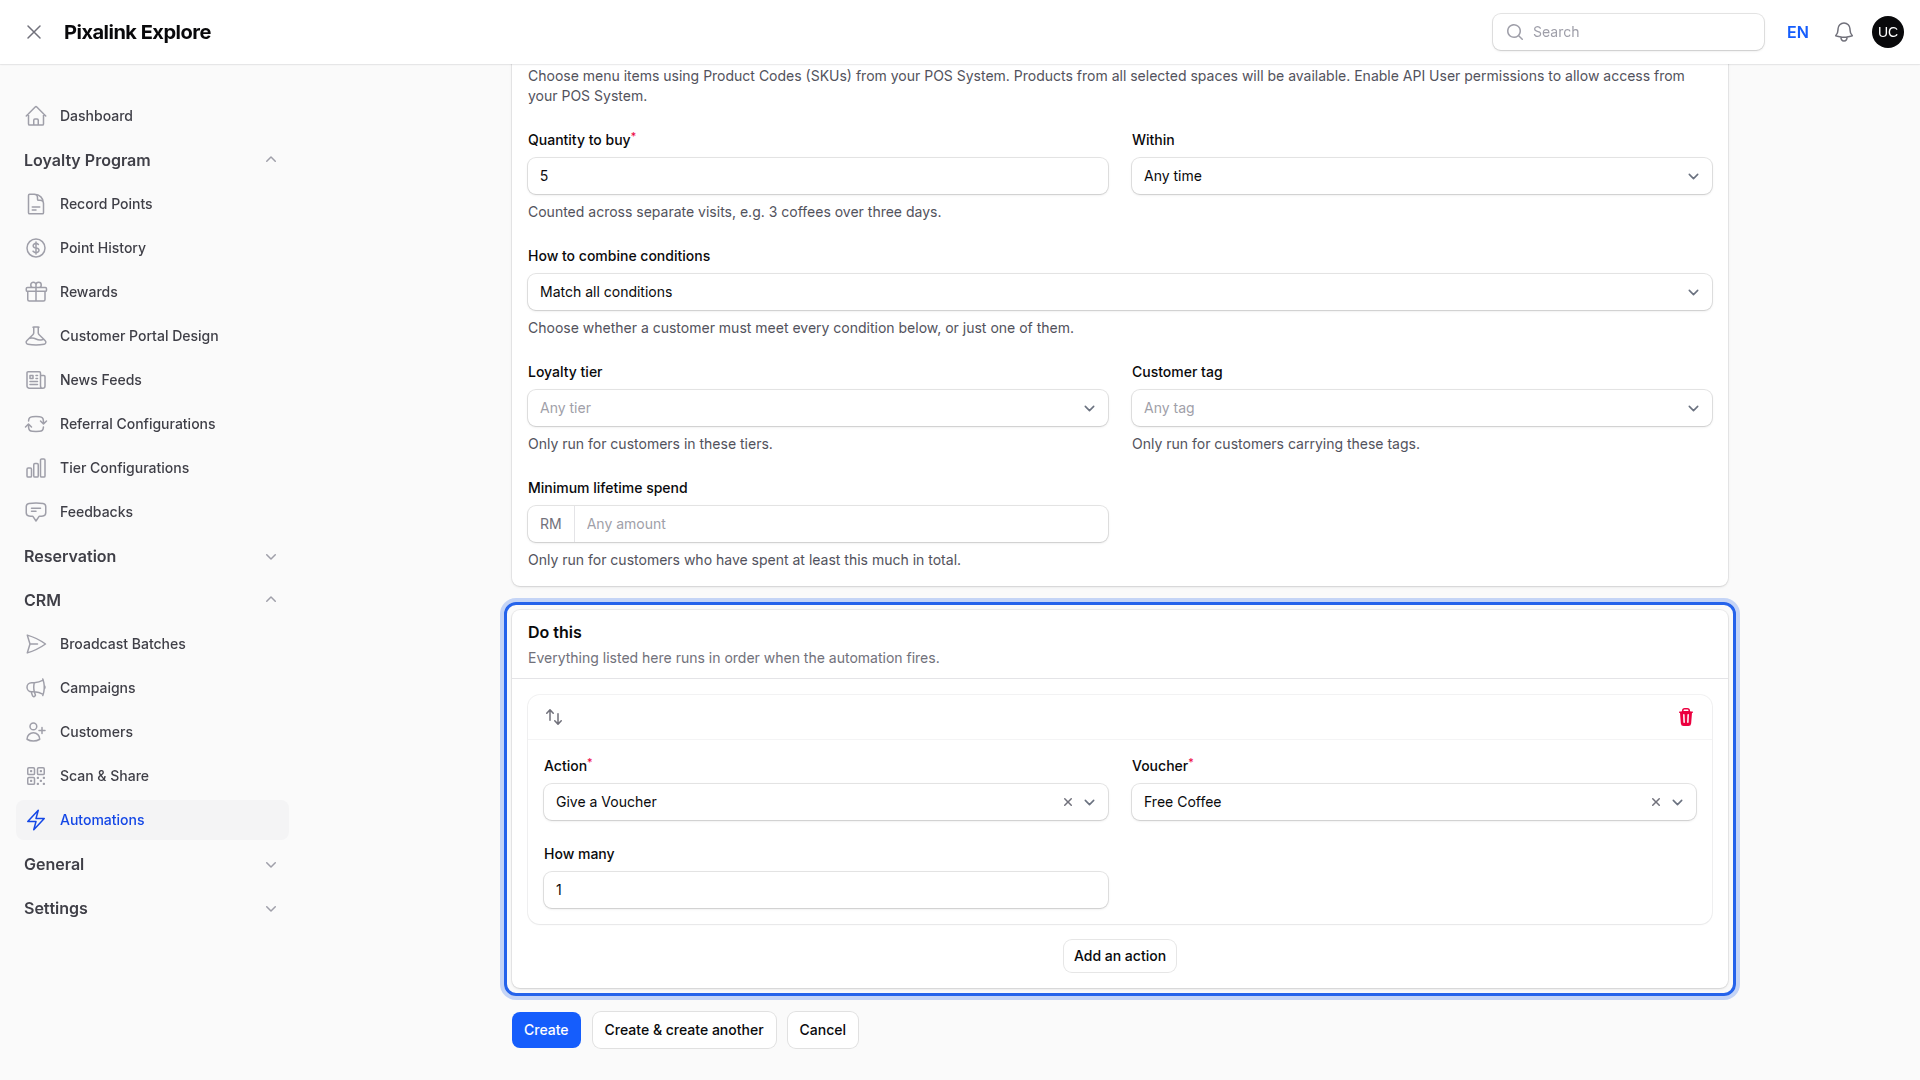Viewport: 1920px width, 1080px height.
Task: Open the Action dropdown arrow
Action: click(x=1090, y=802)
